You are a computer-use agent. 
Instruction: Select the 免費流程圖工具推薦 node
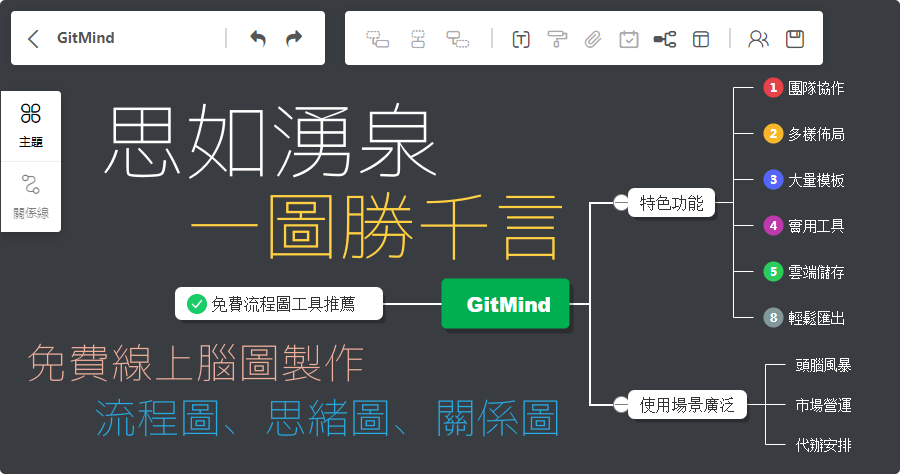pos(279,304)
